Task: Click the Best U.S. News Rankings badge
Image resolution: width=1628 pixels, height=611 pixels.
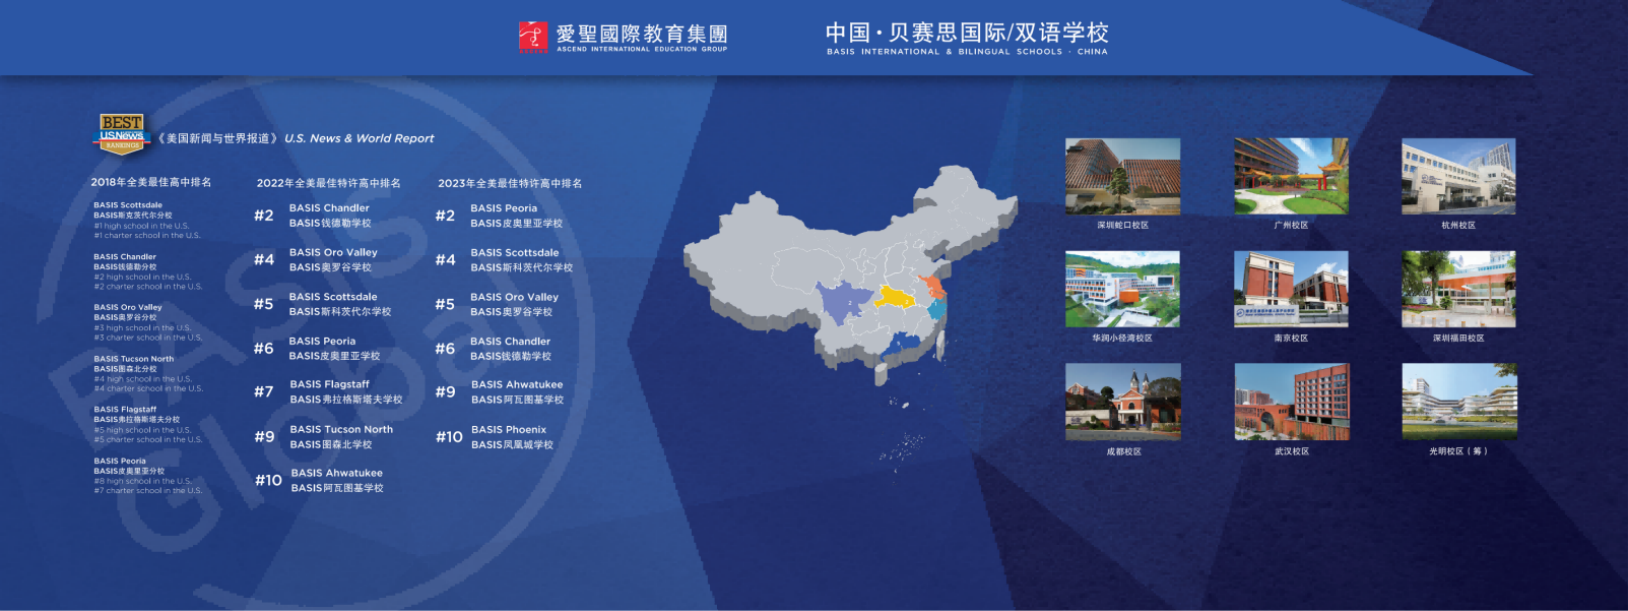Action: [x=121, y=134]
